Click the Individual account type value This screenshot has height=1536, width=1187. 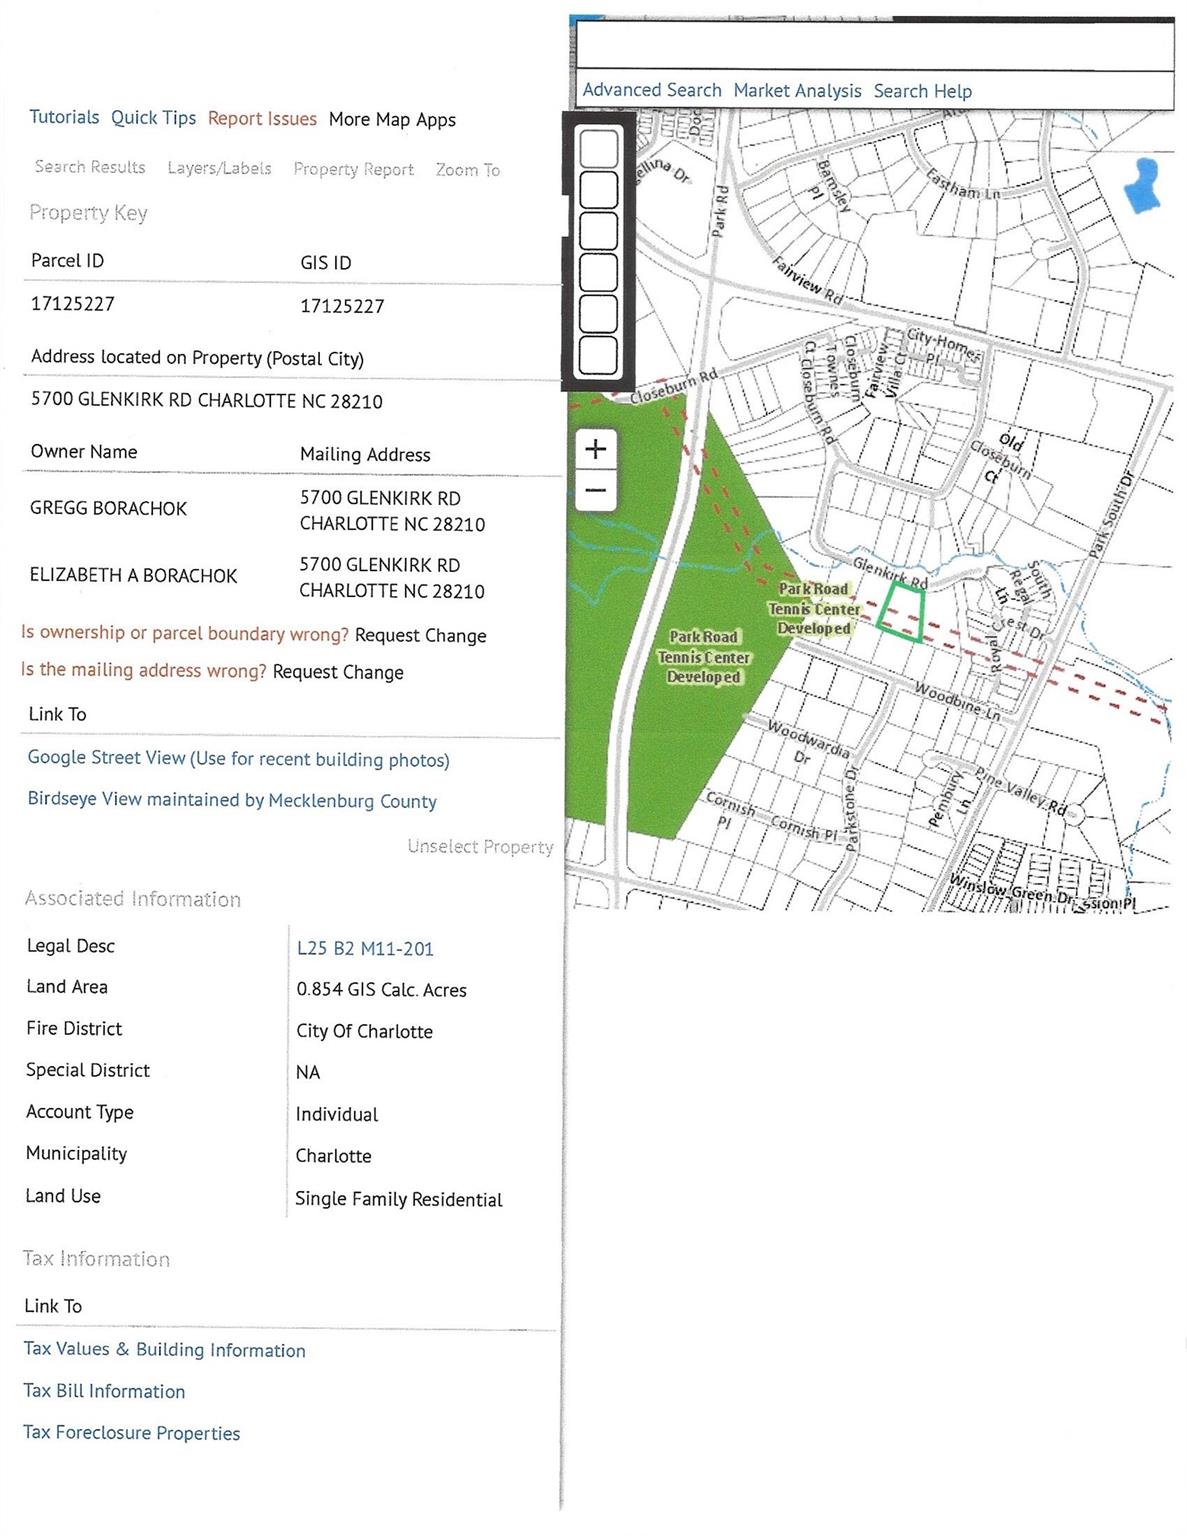point(337,1114)
